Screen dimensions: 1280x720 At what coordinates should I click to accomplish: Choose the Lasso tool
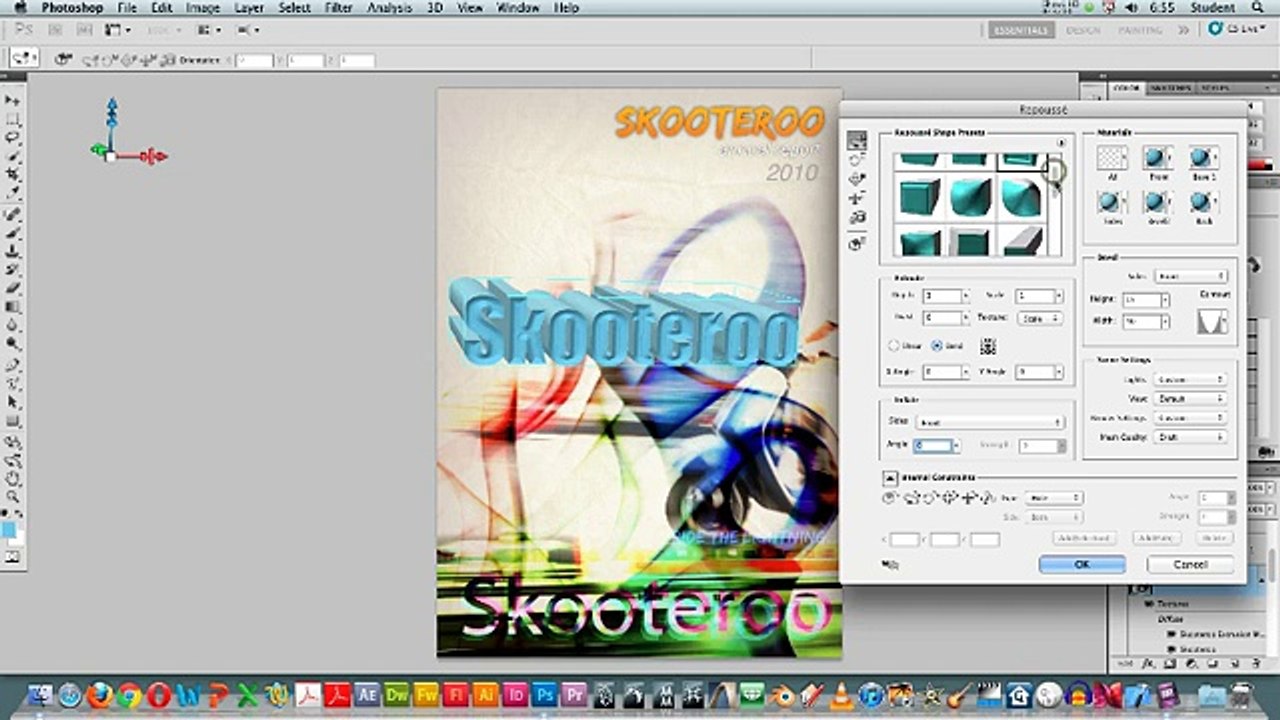click(13, 139)
